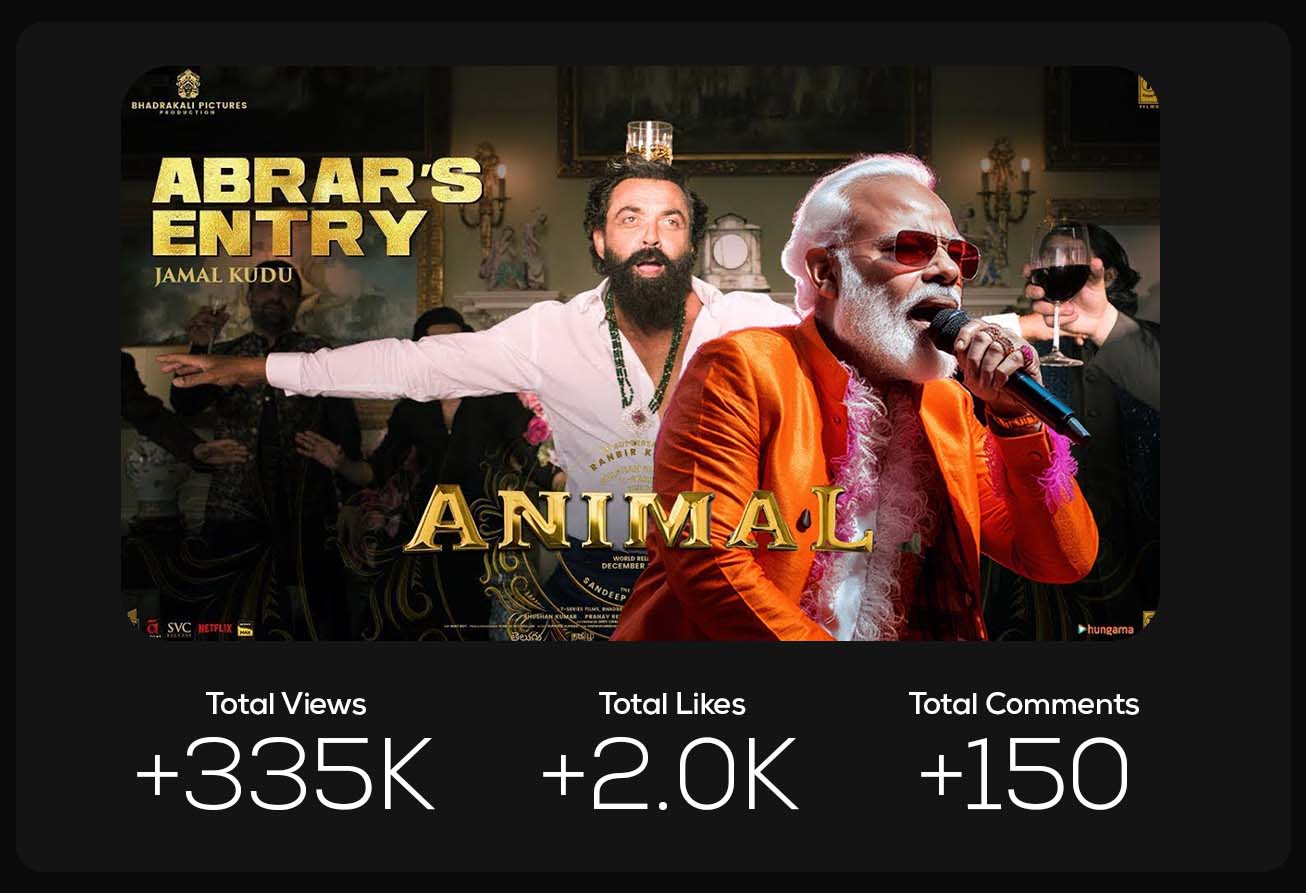Click the Bhadrakali Pictures logo
1306x893 pixels.
click(188, 92)
